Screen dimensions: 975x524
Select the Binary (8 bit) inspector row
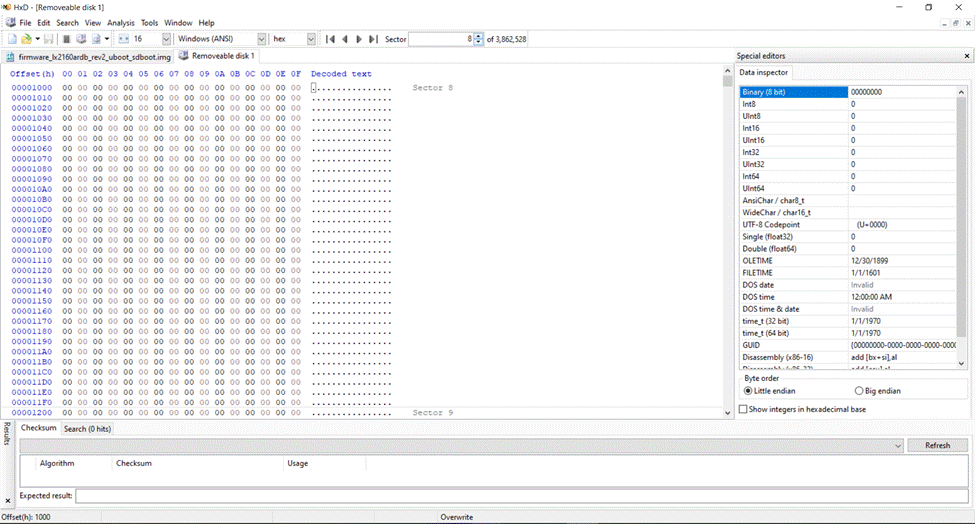[x=848, y=92]
